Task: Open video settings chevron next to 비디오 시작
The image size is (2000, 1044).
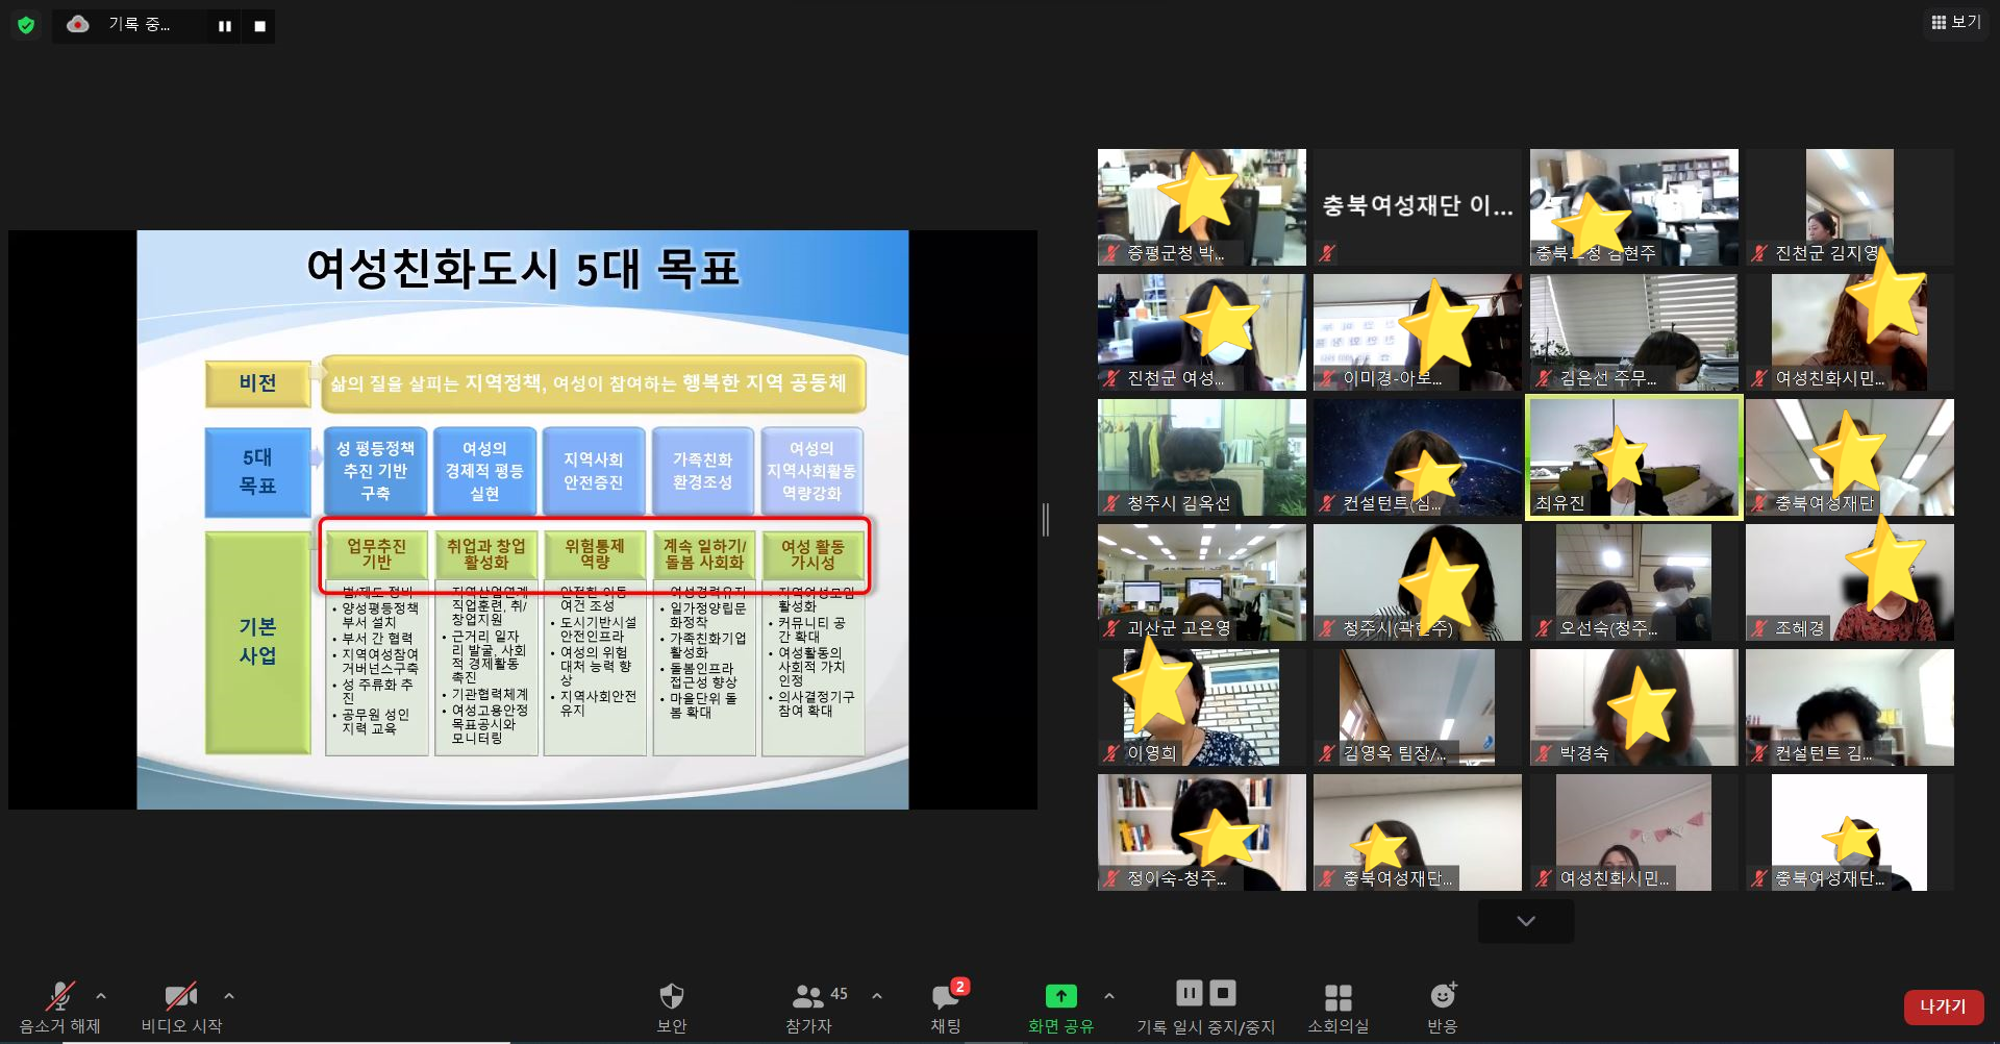Action: pos(228,995)
